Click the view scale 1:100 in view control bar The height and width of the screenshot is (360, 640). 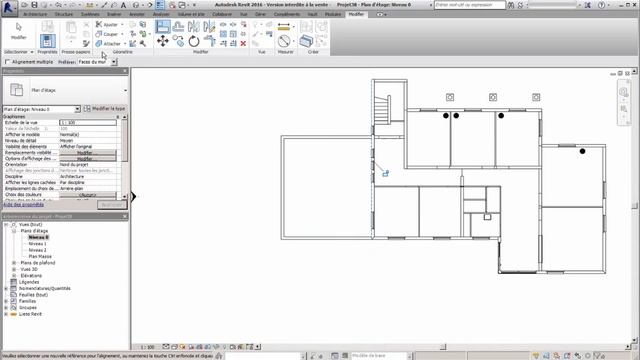point(147,347)
